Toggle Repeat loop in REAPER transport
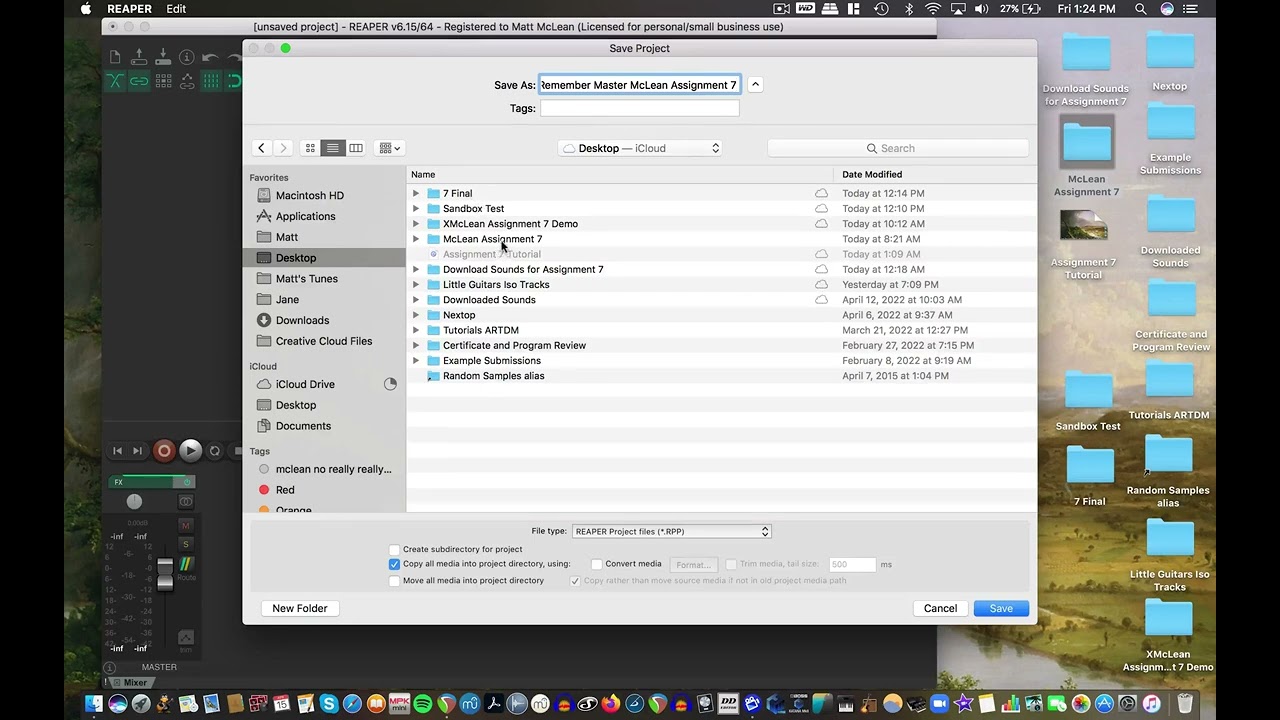 point(214,451)
